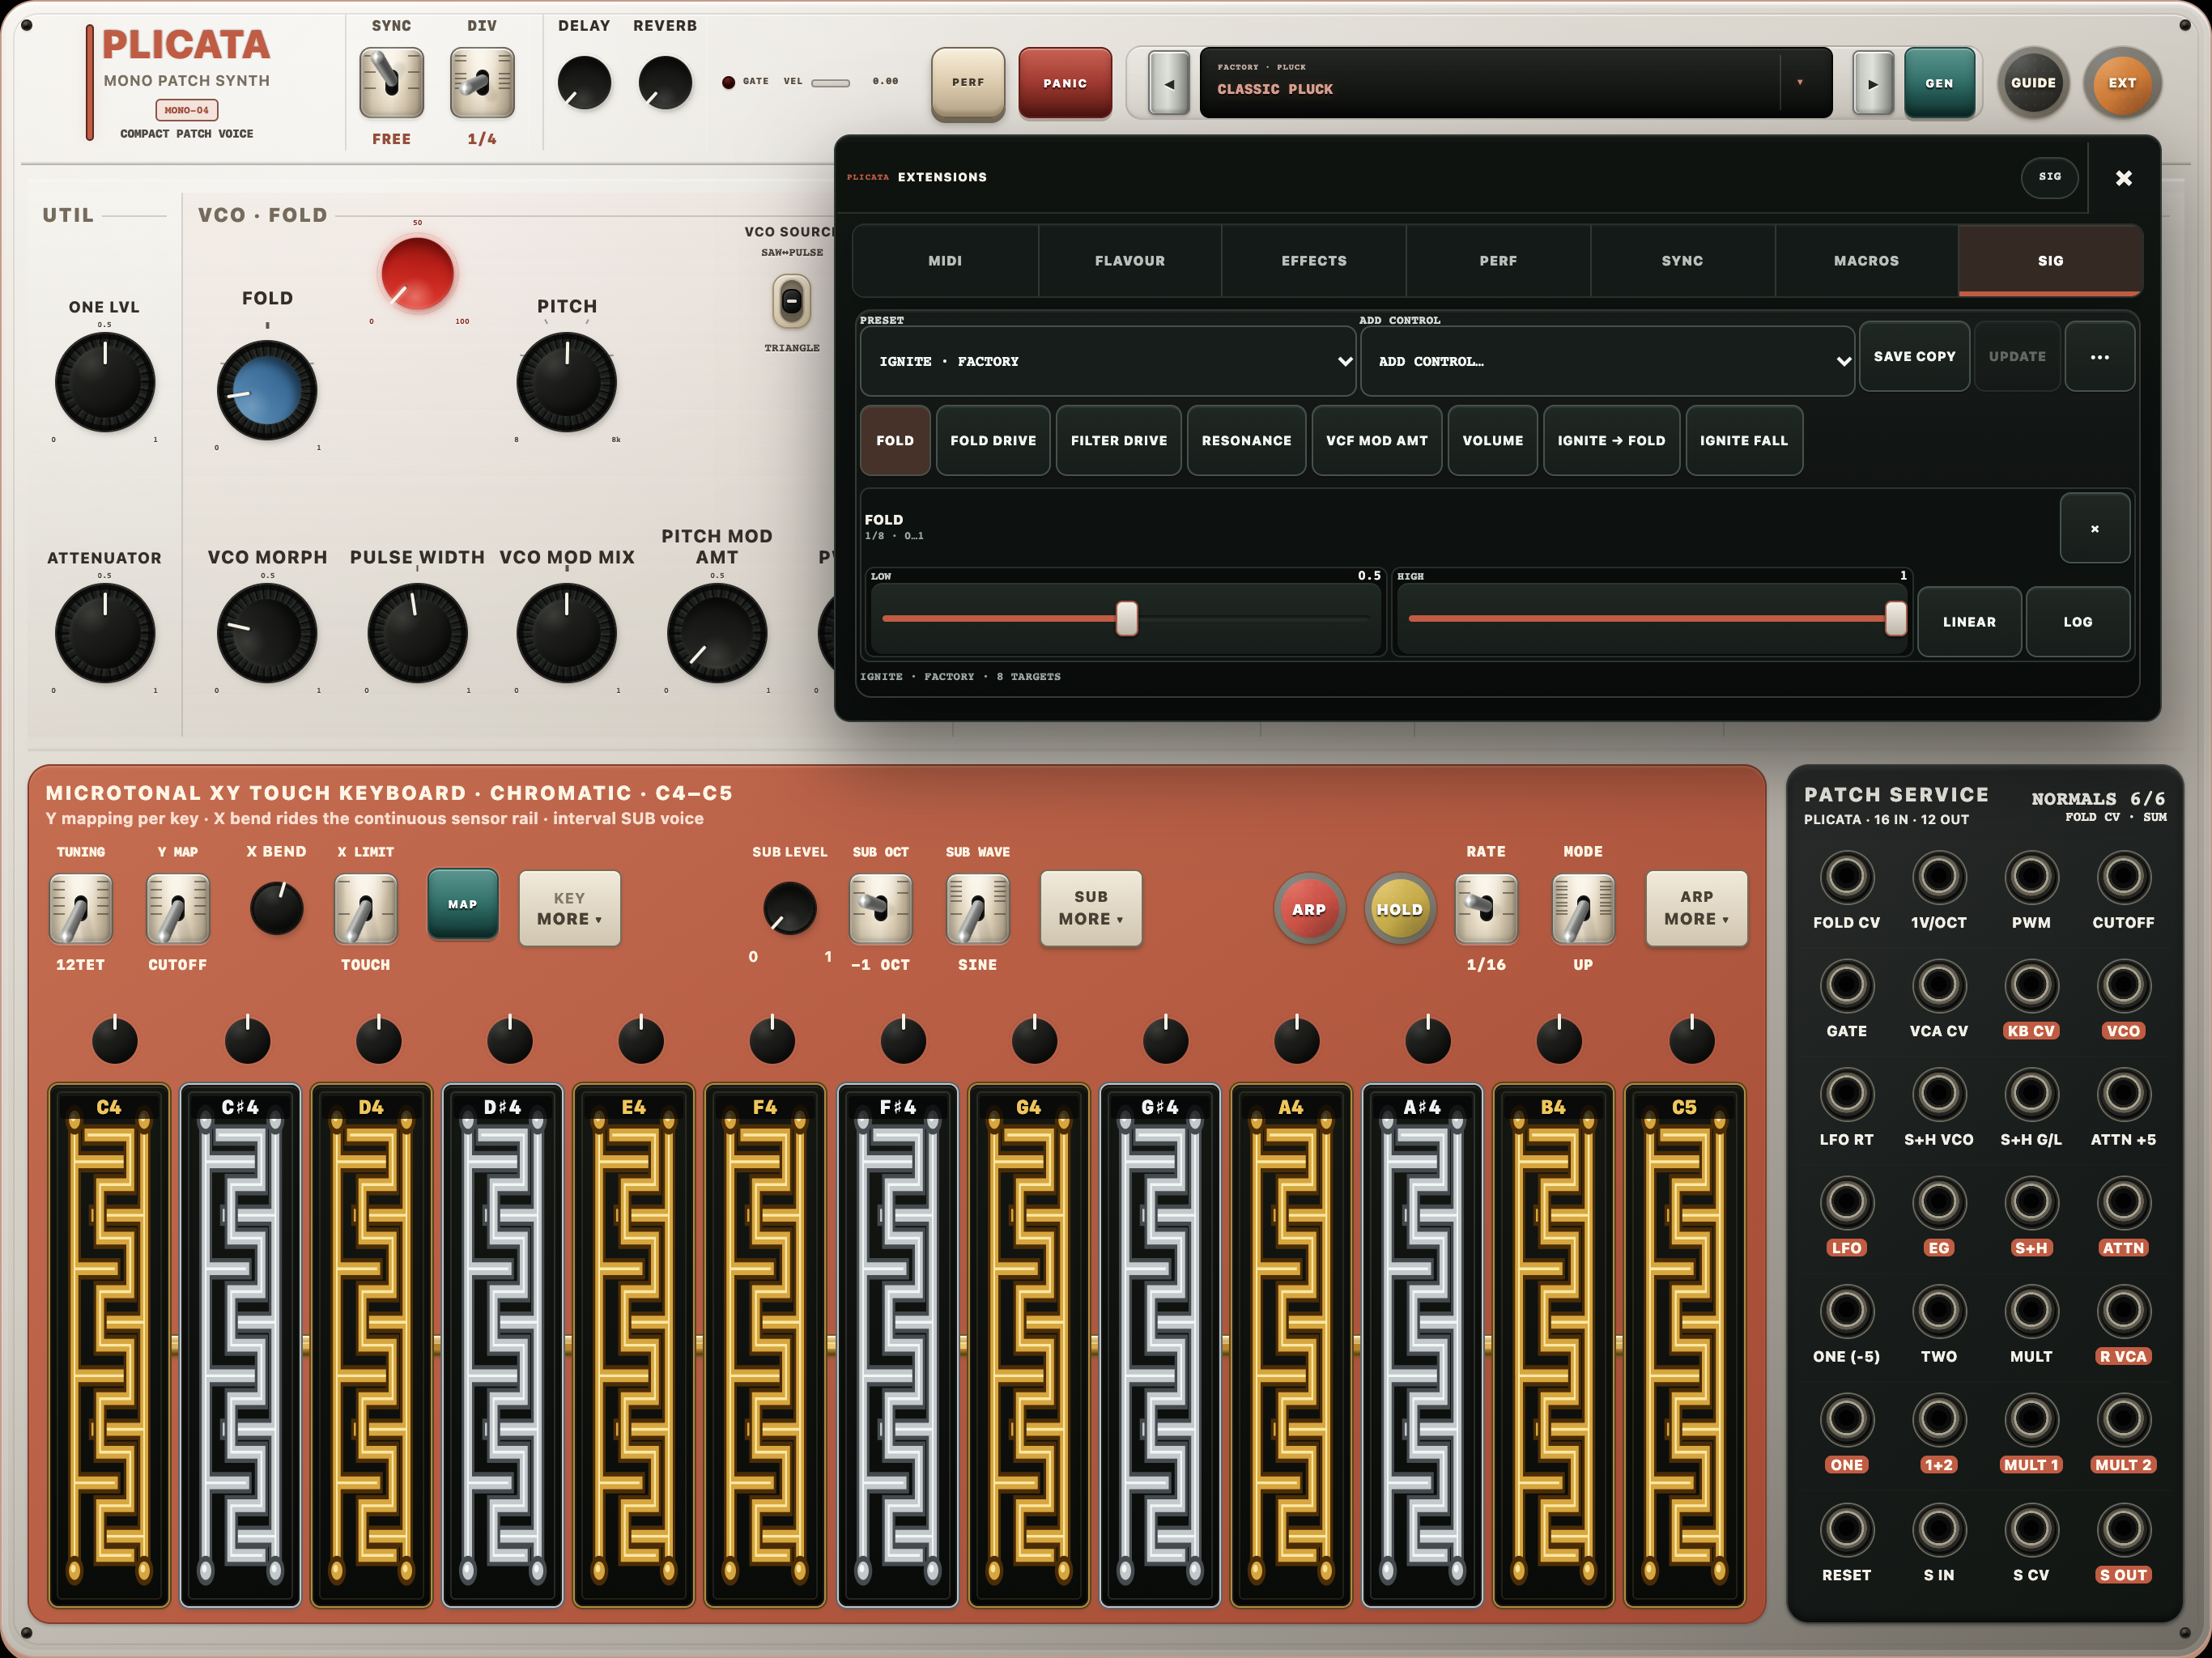Switch to the MACROS tab

coord(1866,260)
